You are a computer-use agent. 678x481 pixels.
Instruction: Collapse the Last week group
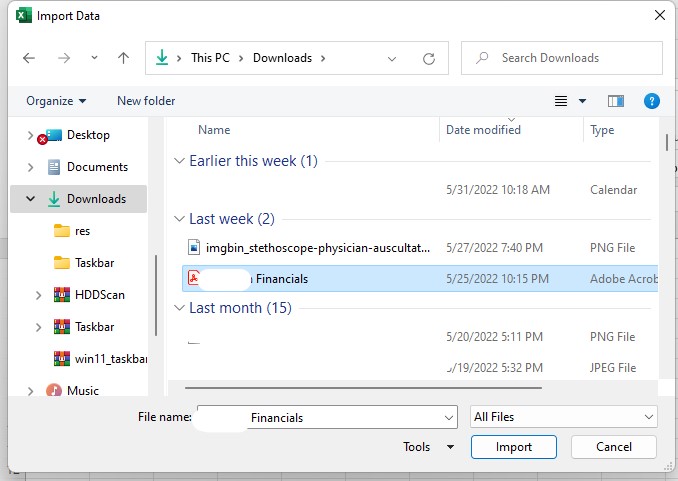(x=179, y=219)
